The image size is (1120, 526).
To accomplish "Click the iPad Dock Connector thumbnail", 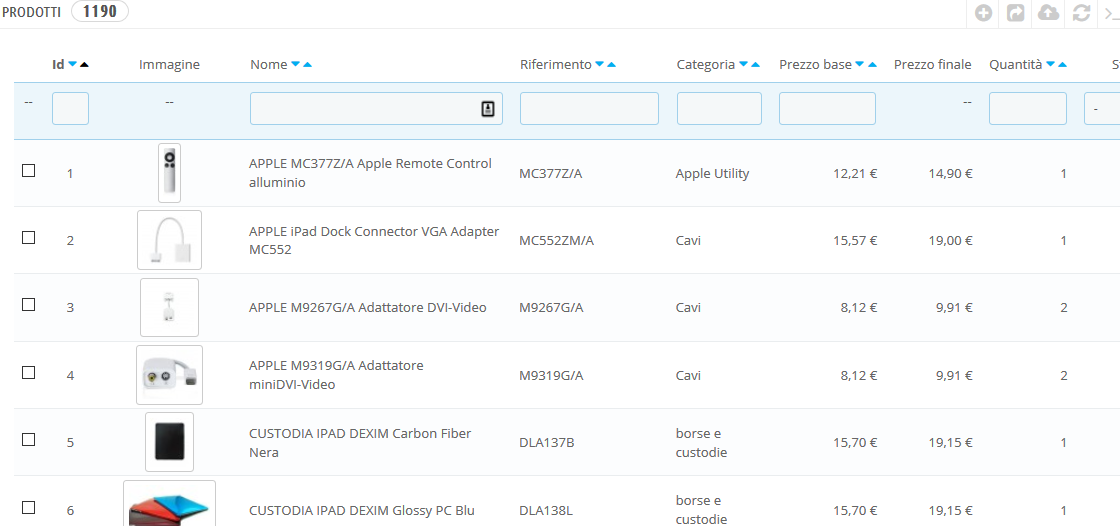I will (x=169, y=240).
